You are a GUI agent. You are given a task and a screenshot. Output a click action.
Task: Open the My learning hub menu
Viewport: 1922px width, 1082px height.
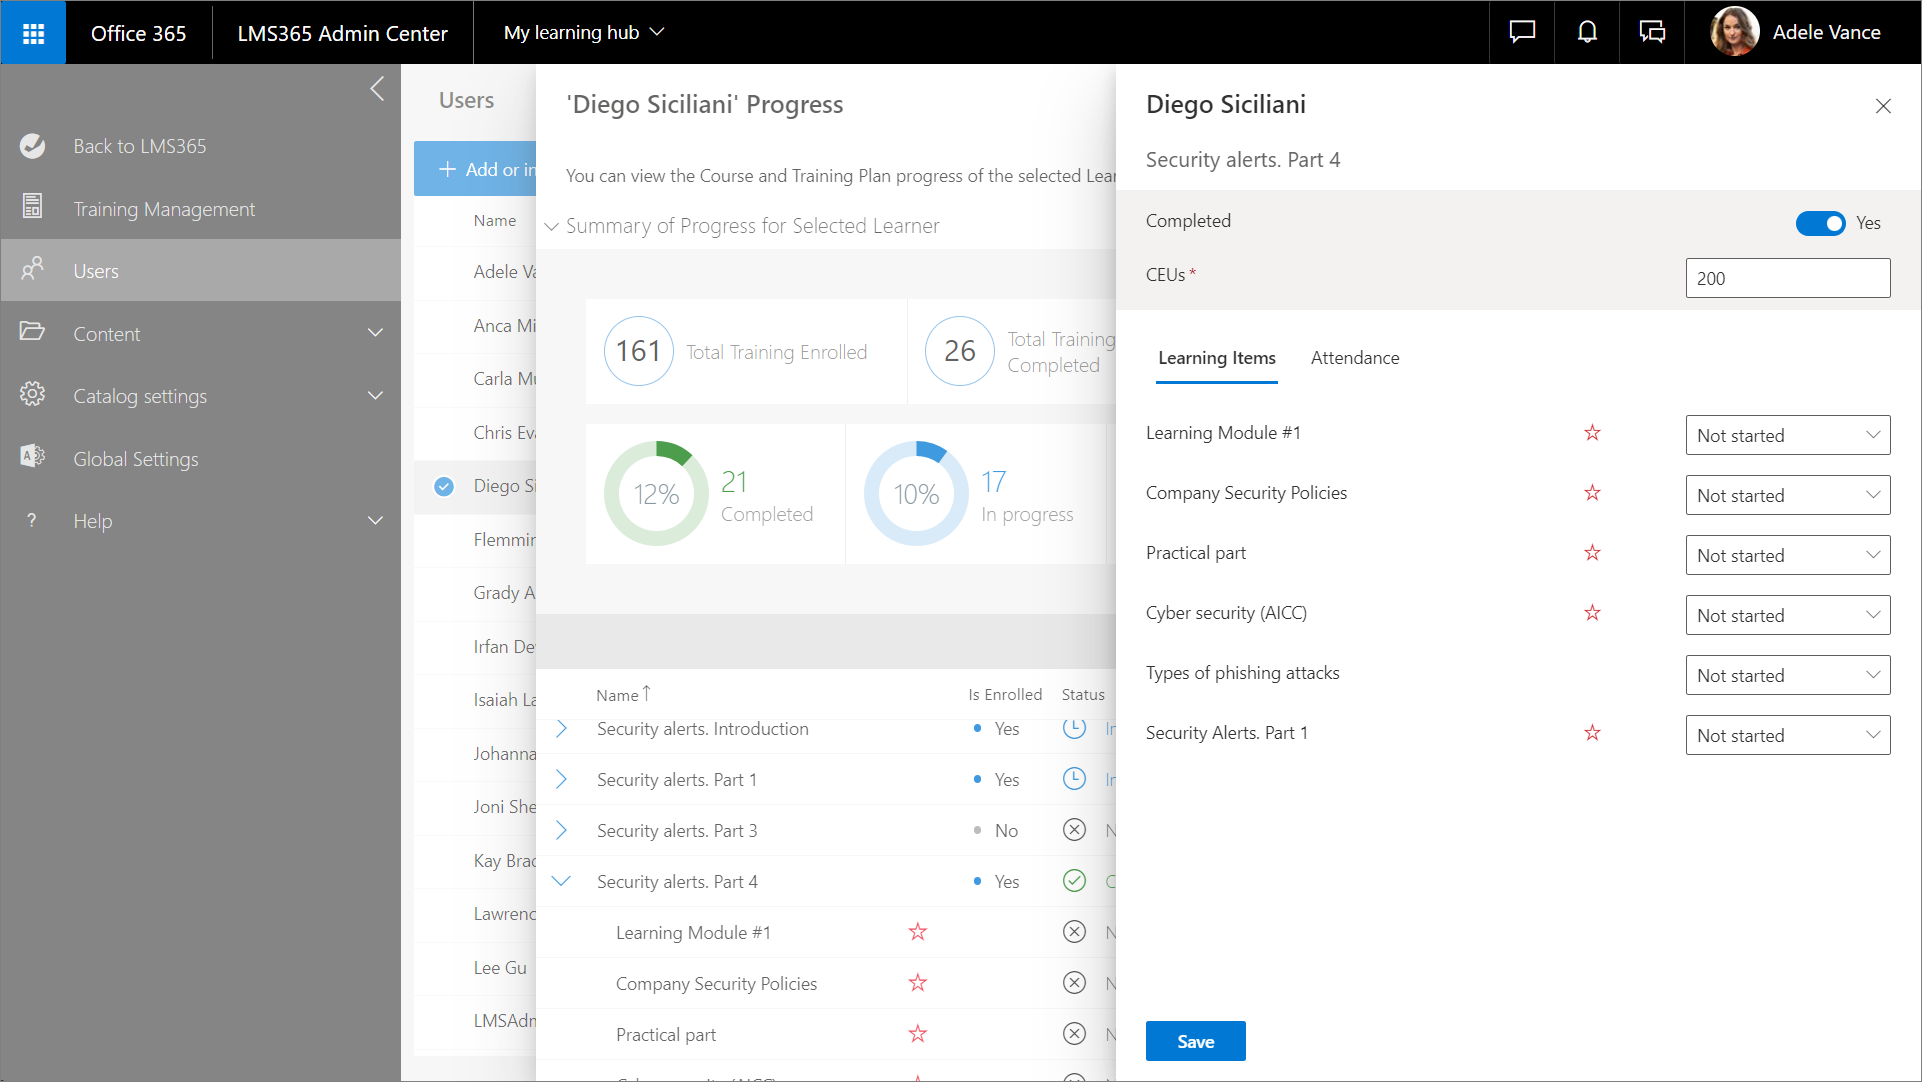coord(584,32)
